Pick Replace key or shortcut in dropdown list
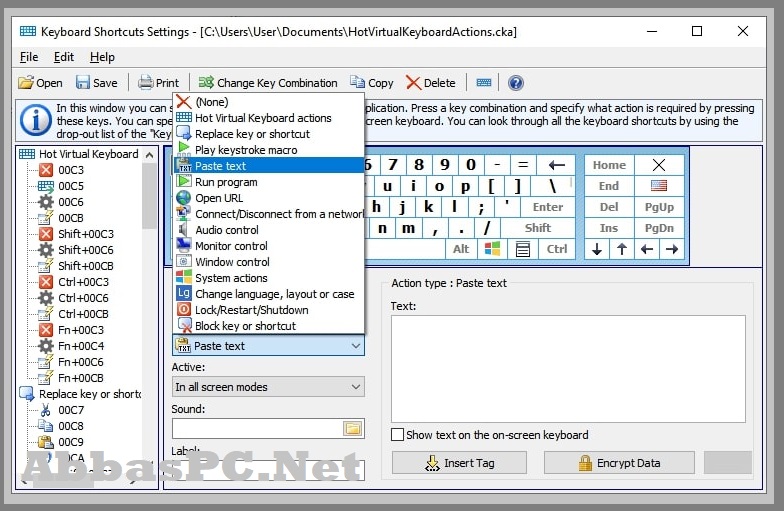The image size is (784, 511). tap(269, 134)
